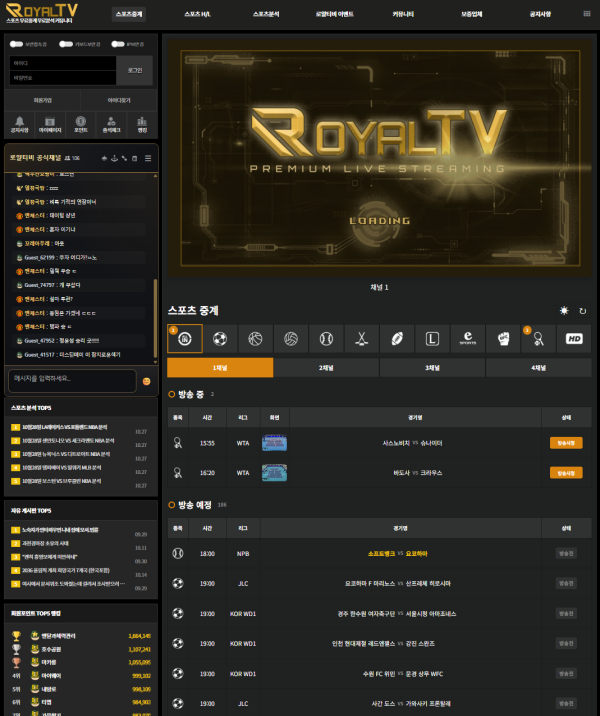Open first free board TOP5 post
This screenshot has width=600, height=716.
pos(60,530)
